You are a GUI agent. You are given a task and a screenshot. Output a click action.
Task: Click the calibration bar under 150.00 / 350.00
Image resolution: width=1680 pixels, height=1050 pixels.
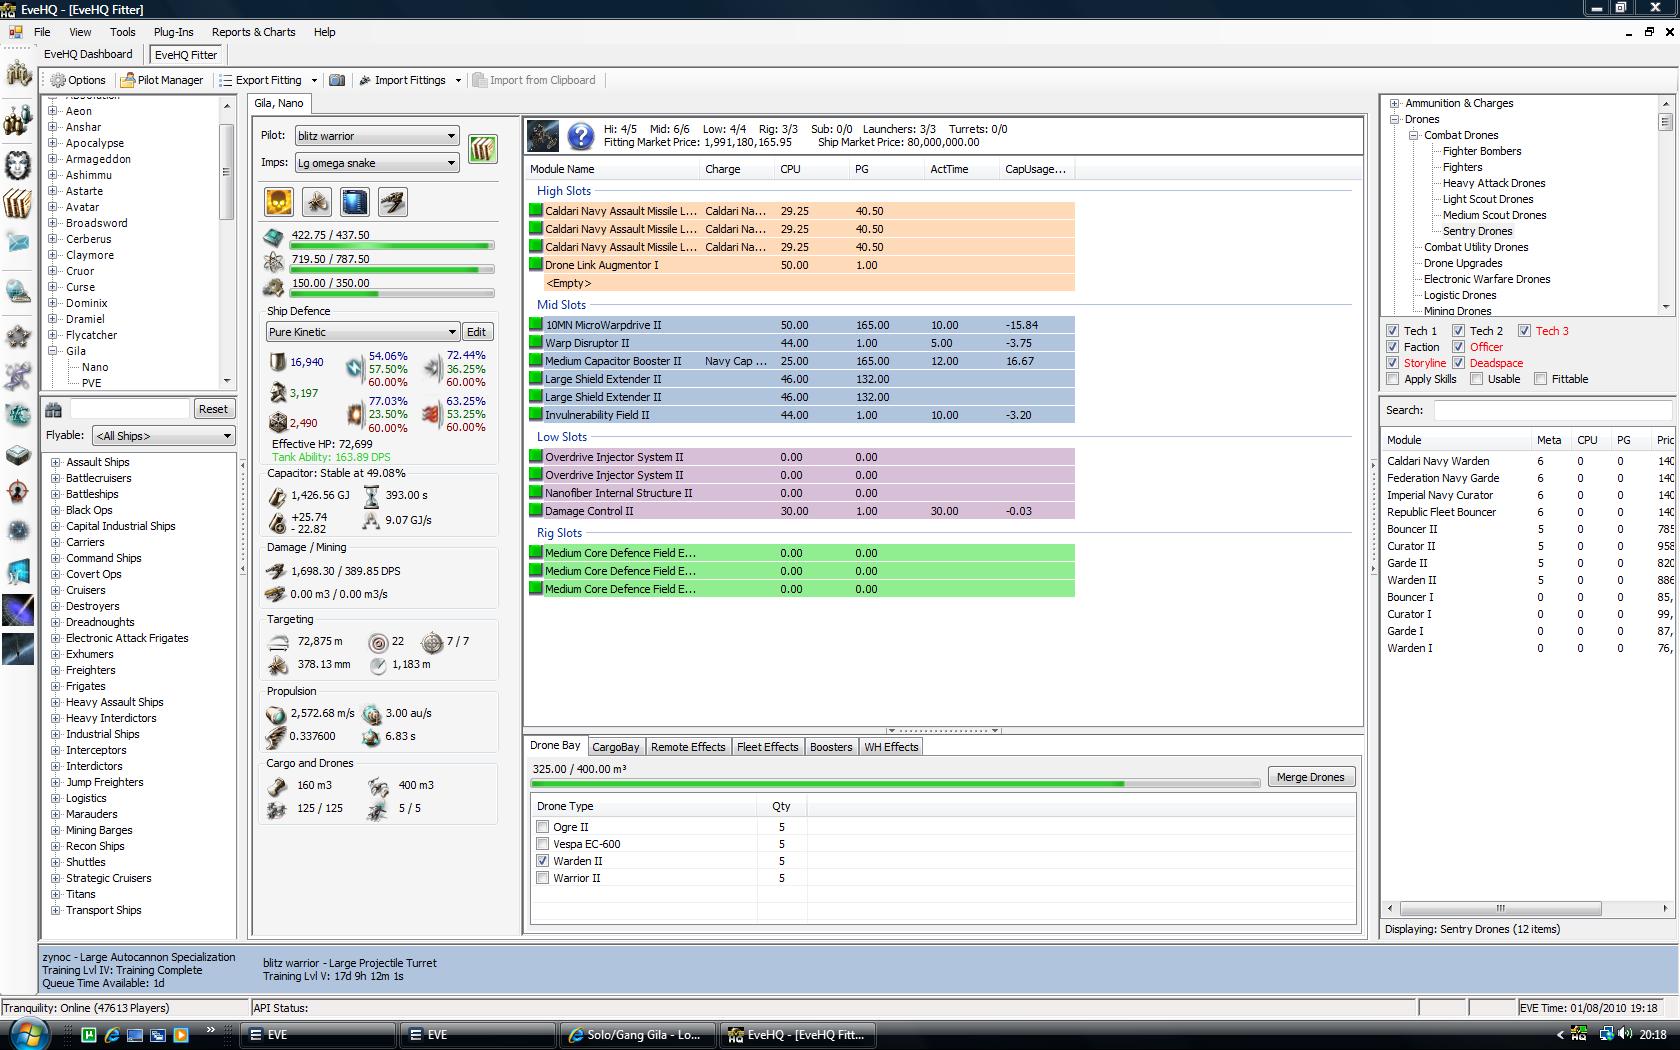click(x=392, y=294)
